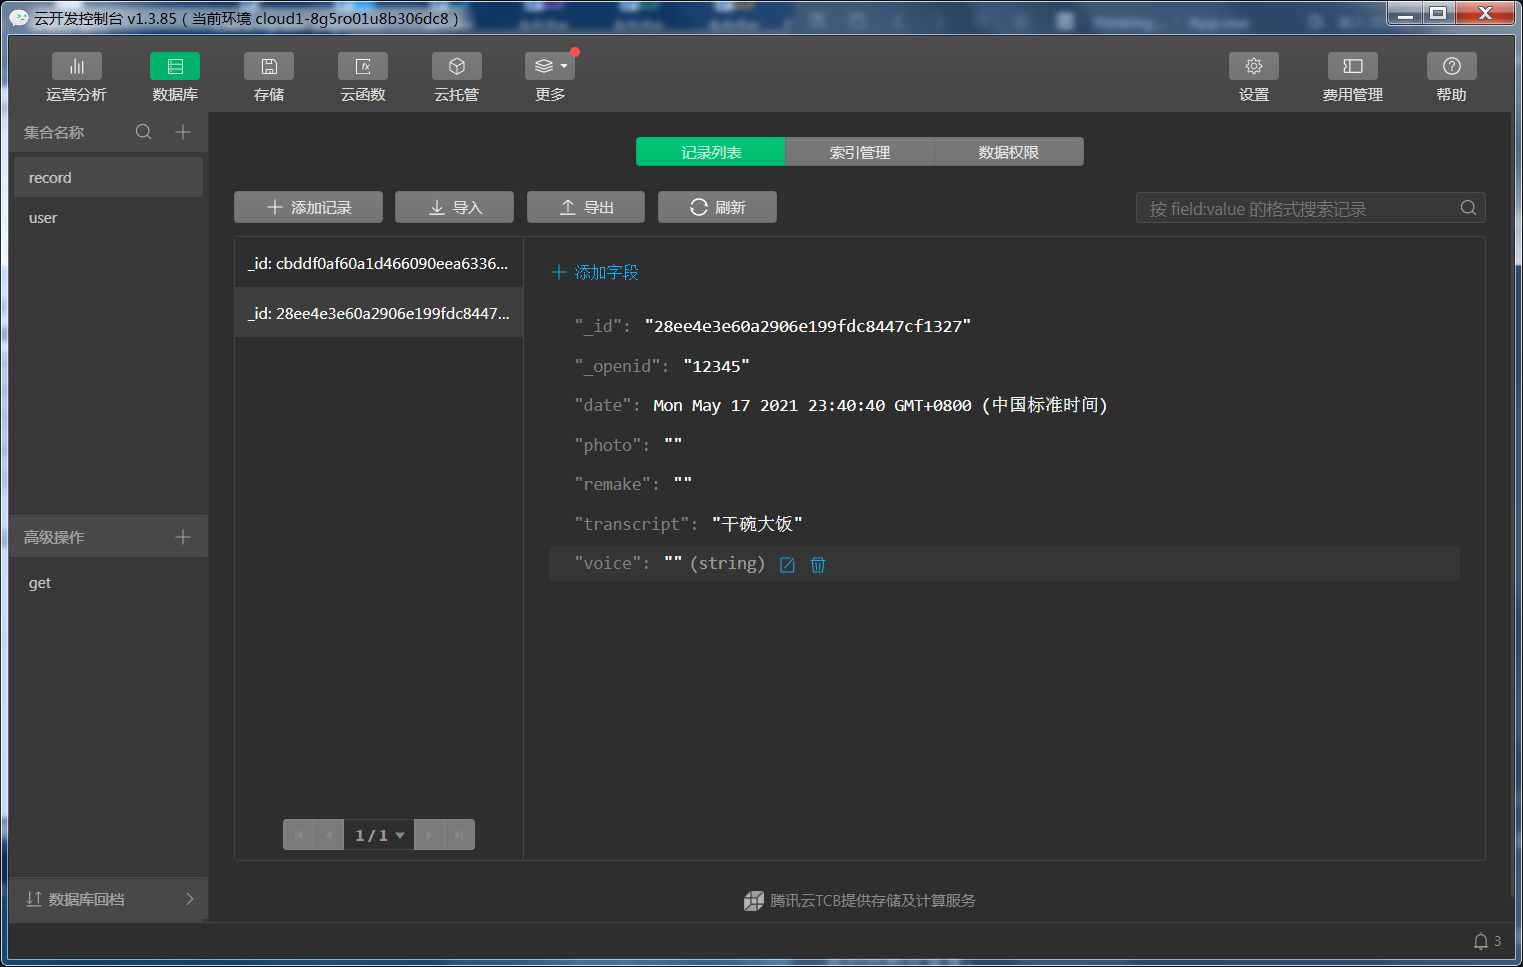Image resolution: width=1523 pixels, height=967 pixels.
Task: Select the user collection
Action: 108,217
